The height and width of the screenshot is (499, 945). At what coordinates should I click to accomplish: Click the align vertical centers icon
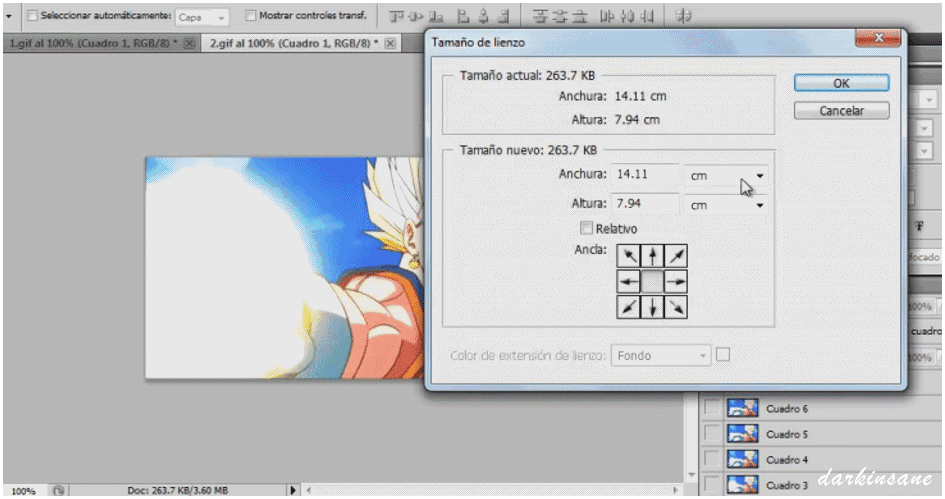(416, 17)
